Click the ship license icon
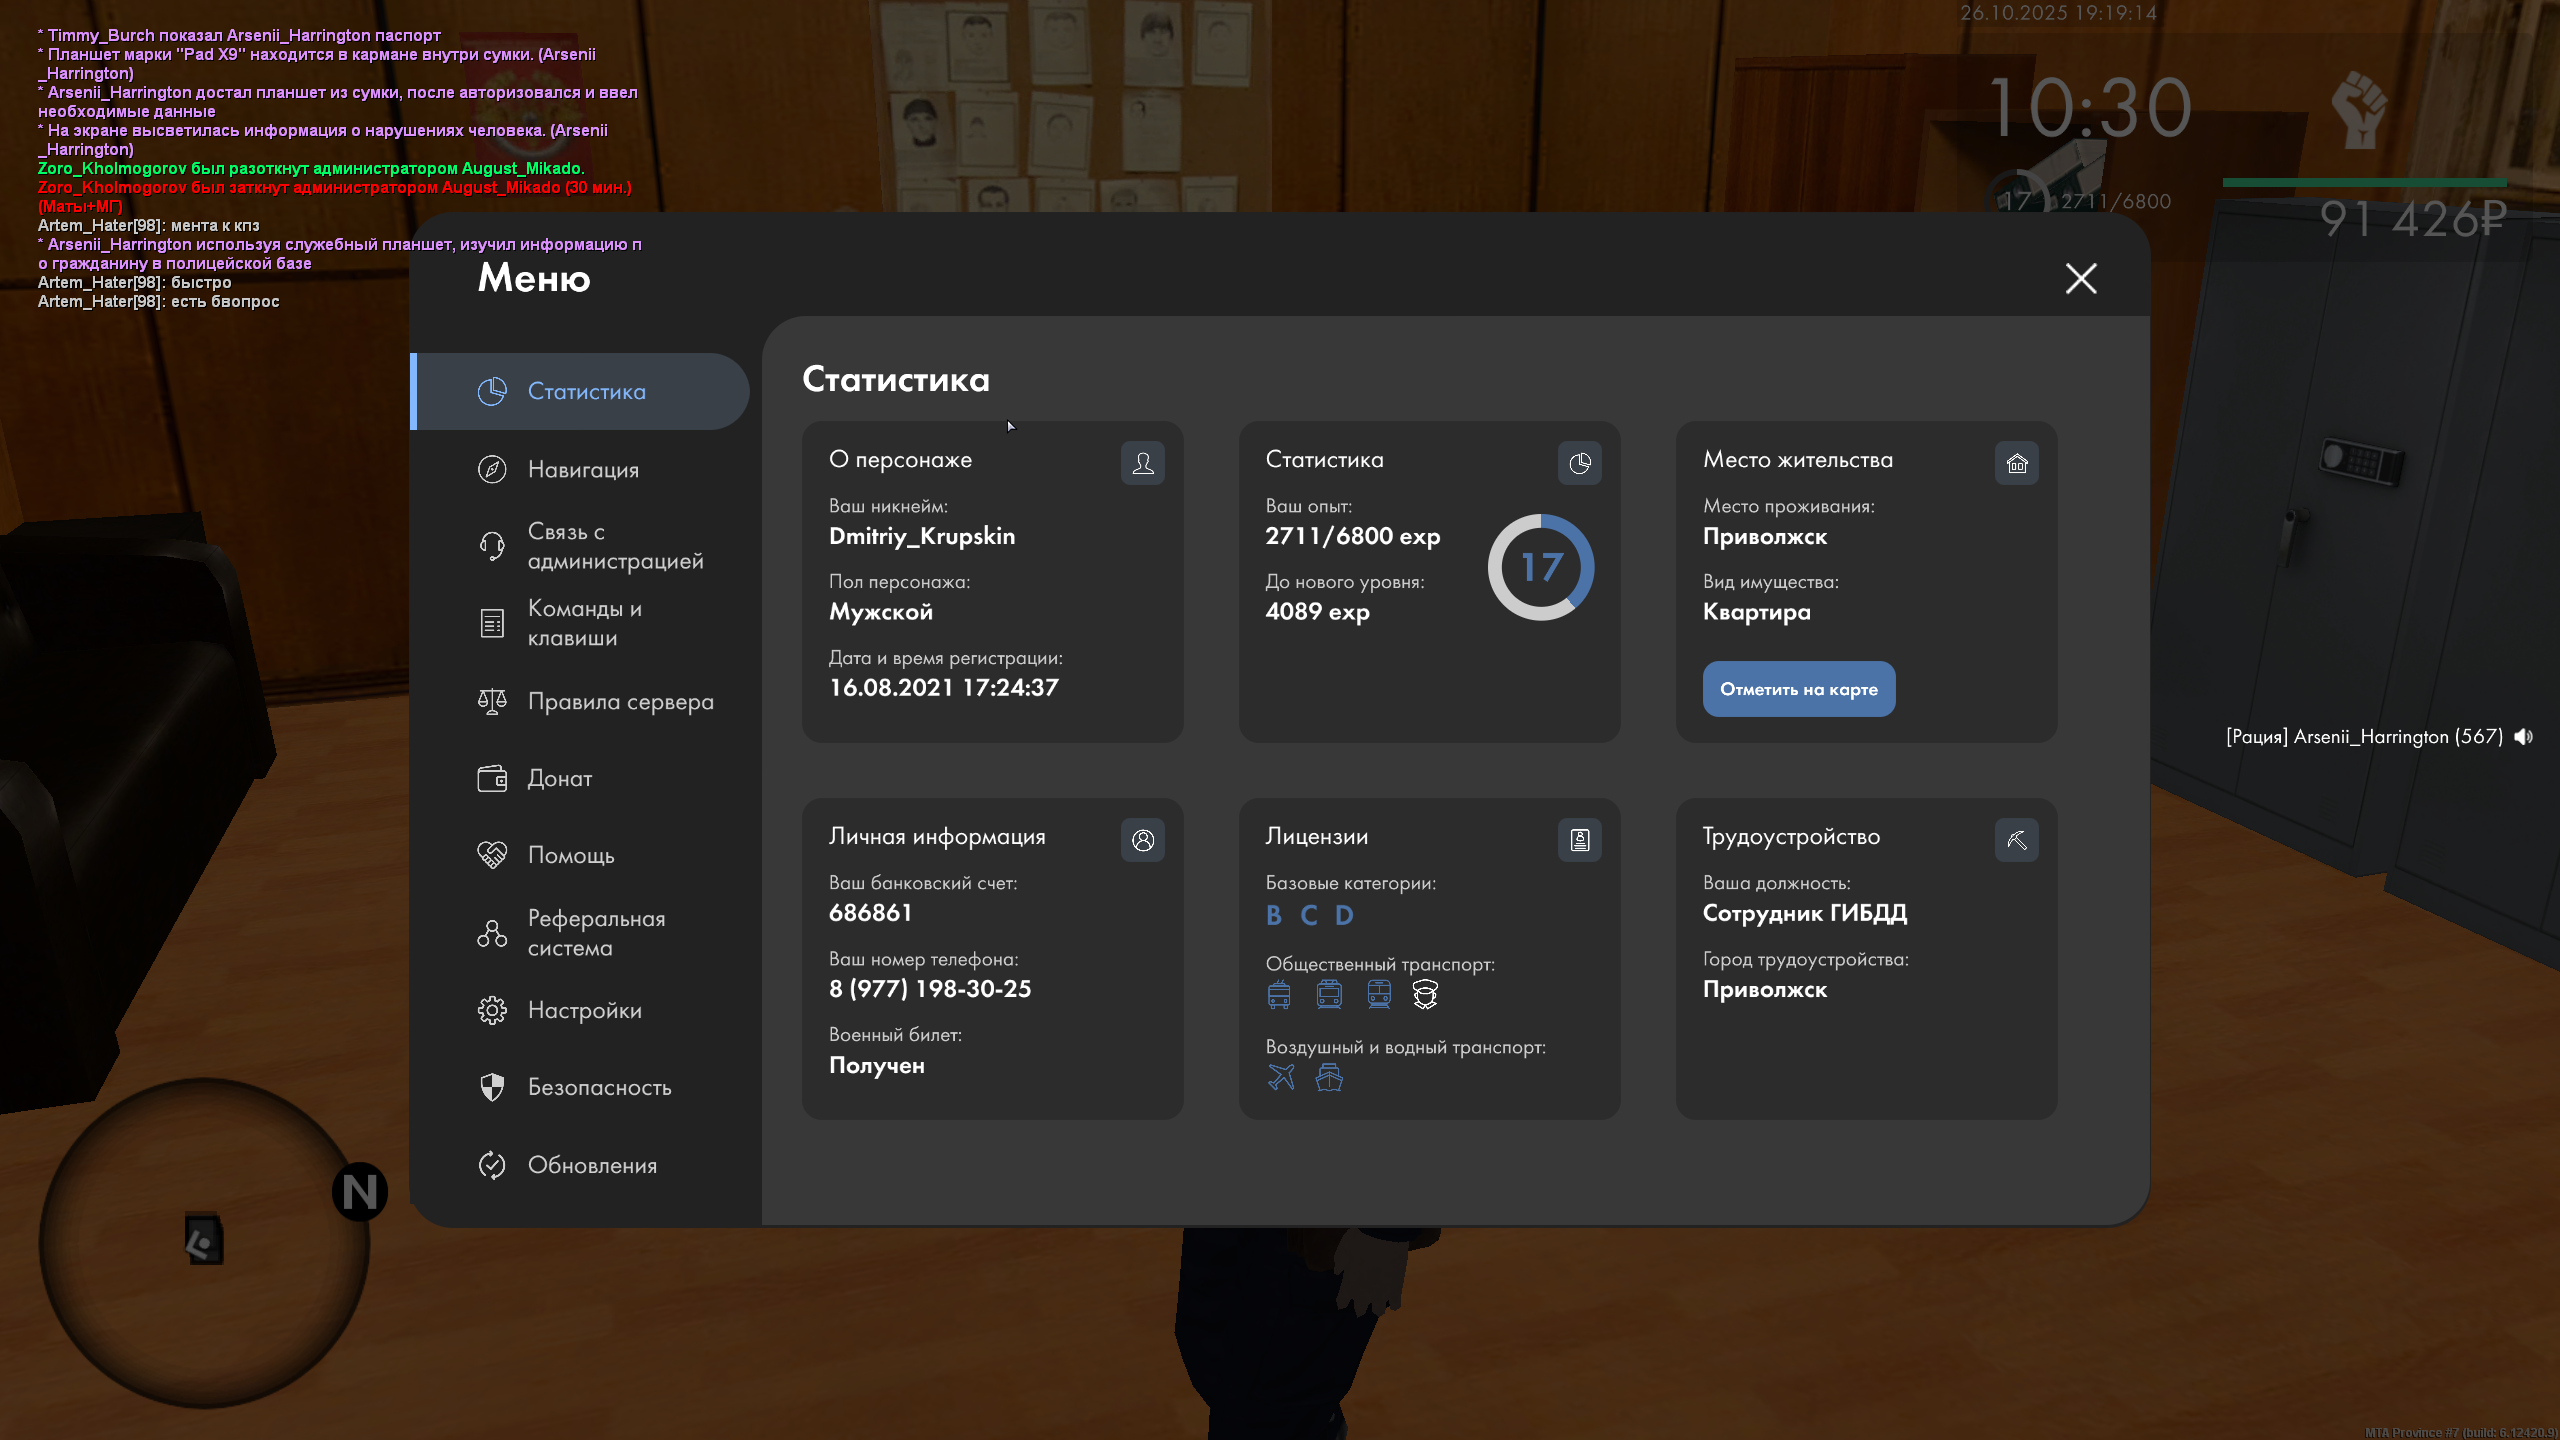 1329,1077
